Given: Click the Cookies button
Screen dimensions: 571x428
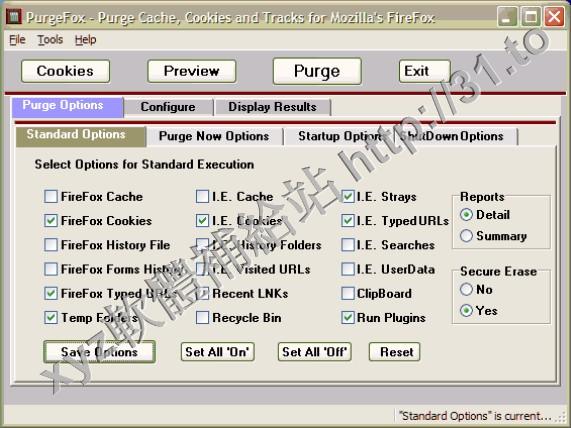Looking at the screenshot, I should click(x=66, y=71).
